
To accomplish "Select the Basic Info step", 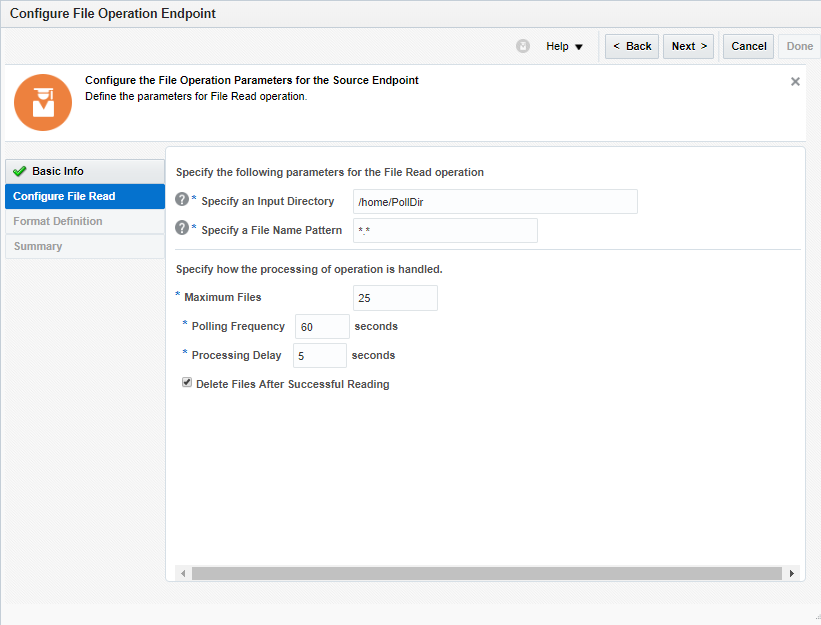I will click(60, 171).
